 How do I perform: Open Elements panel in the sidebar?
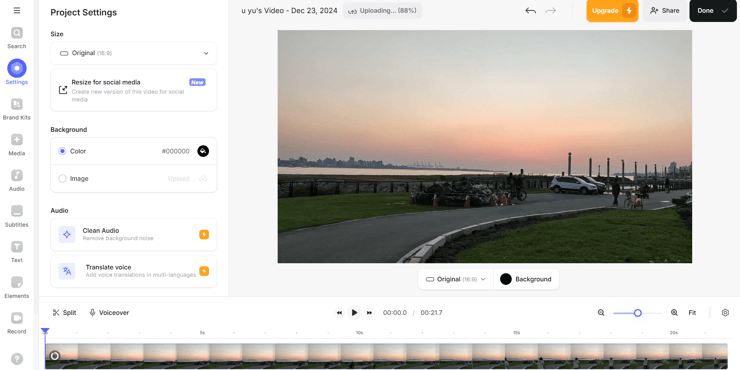click(x=17, y=287)
